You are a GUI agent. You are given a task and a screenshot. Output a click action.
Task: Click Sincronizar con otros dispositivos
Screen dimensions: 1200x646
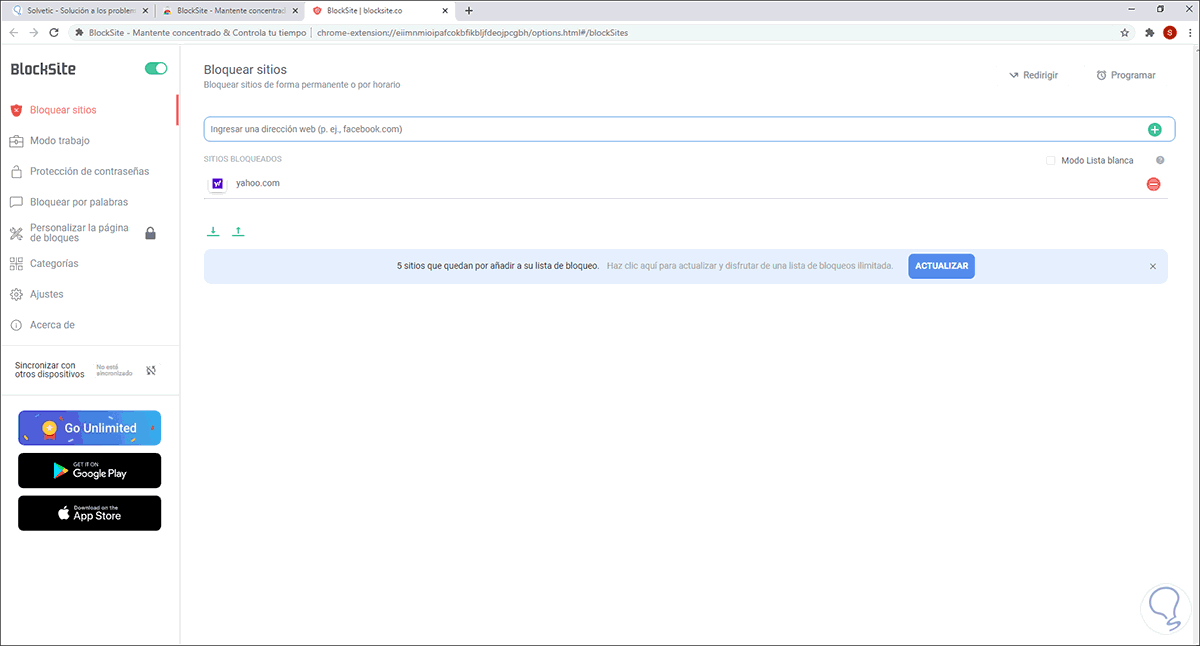tap(50, 370)
